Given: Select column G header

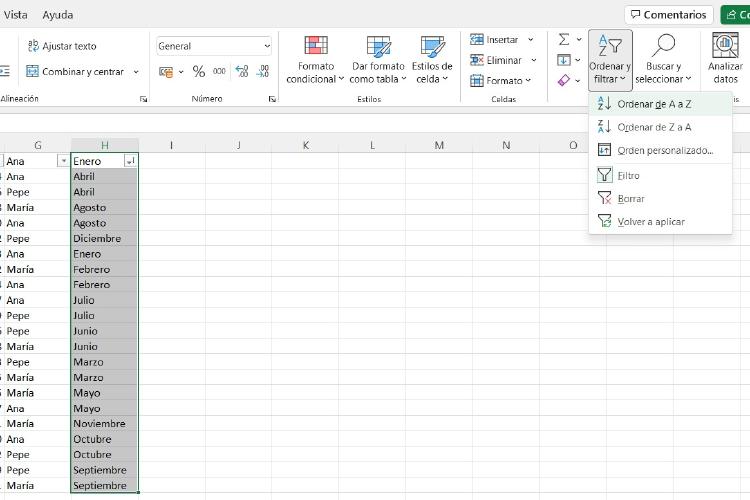Looking at the screenshot, I should click(38, 145).
